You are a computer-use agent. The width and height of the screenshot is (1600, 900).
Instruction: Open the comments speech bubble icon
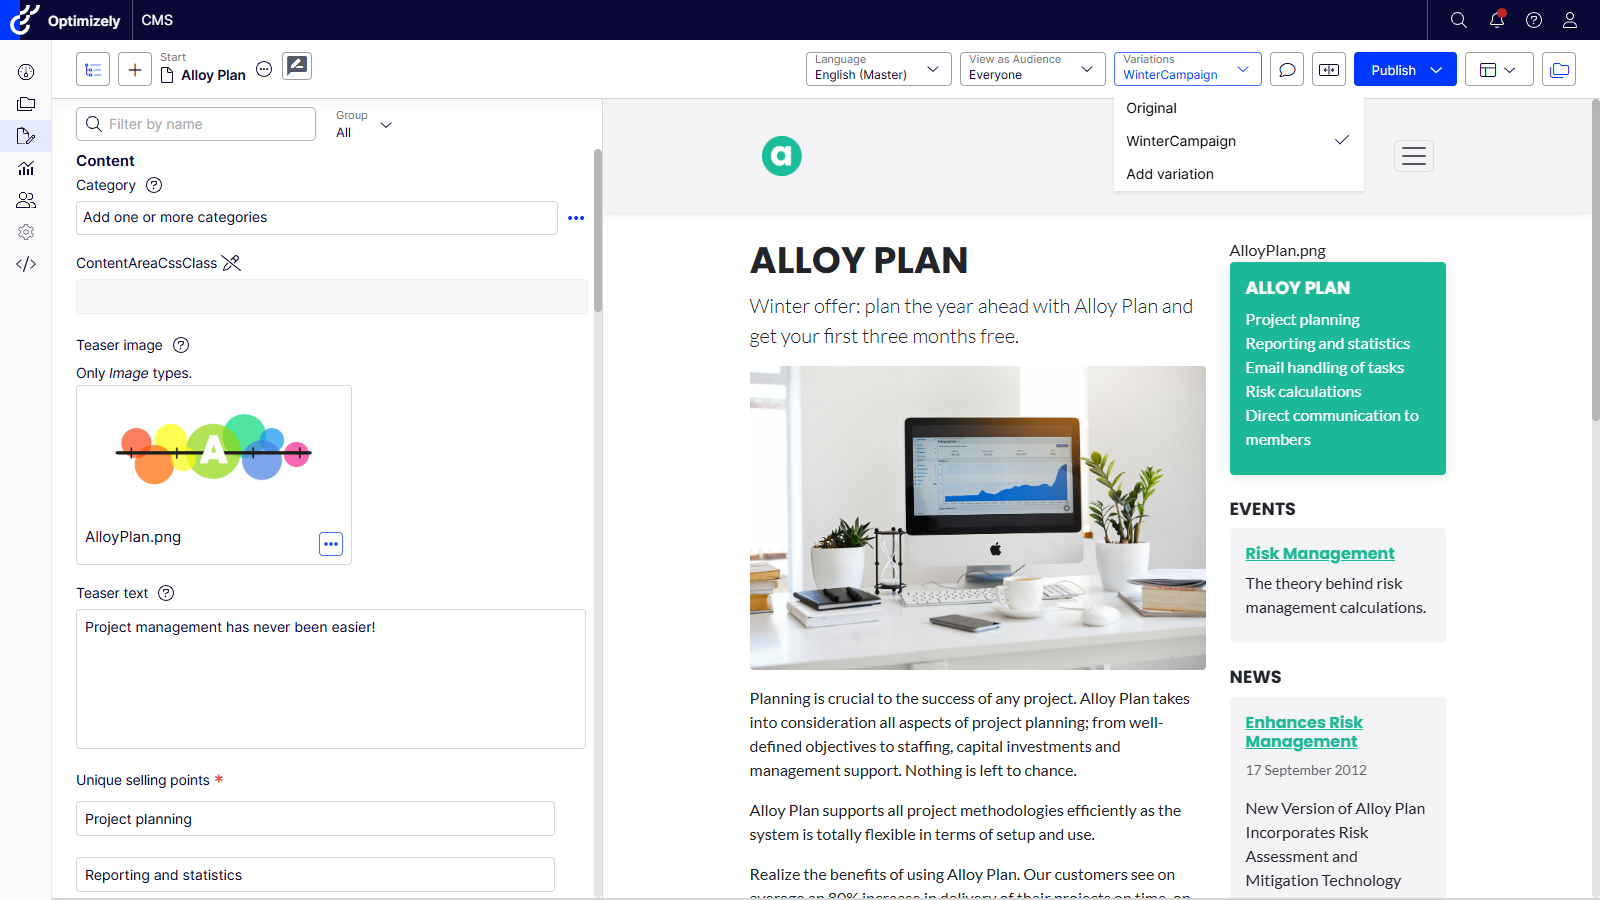tap(1288, 70)
